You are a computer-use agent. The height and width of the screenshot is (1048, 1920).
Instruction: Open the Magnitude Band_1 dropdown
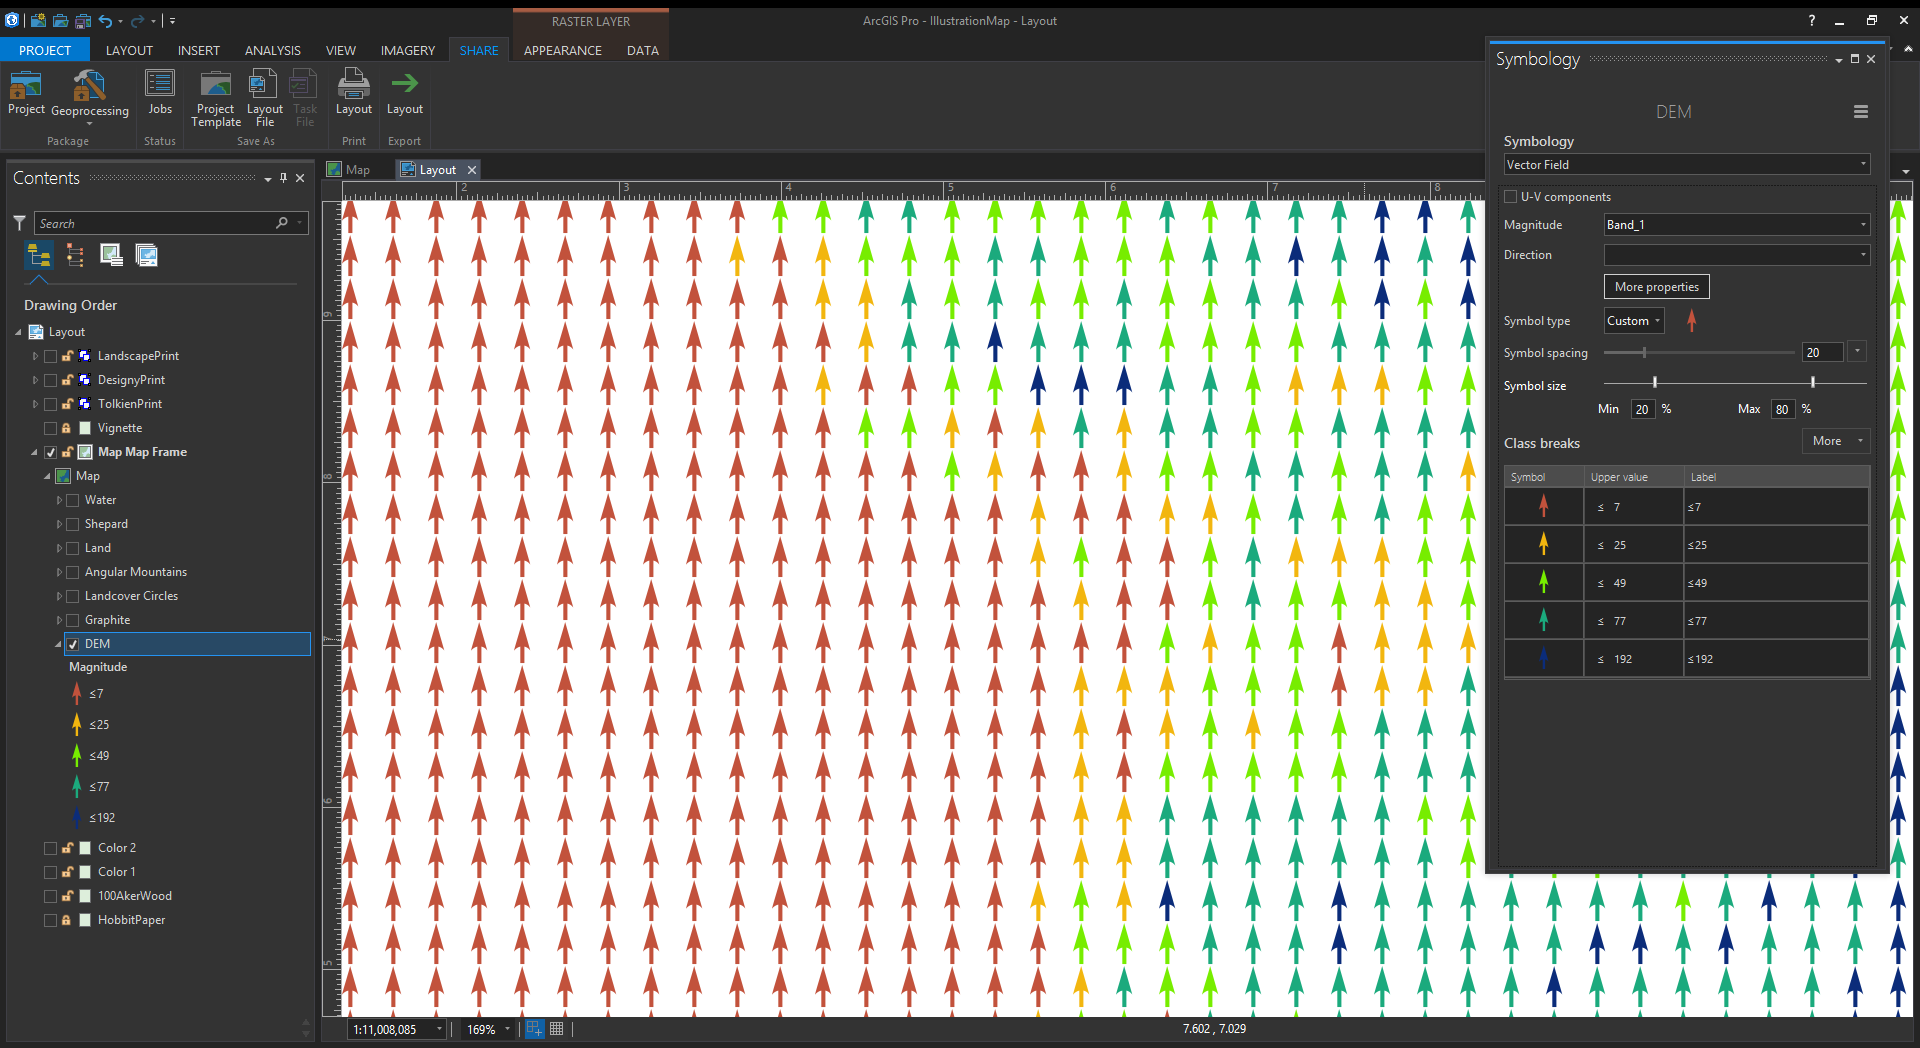(x=1737, y=225)
